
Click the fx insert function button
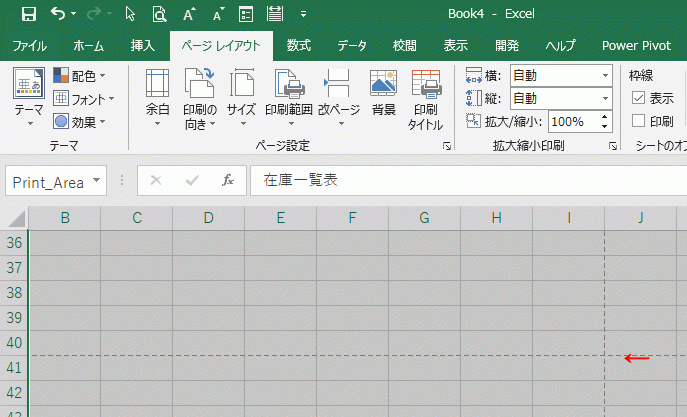(228, 180)
